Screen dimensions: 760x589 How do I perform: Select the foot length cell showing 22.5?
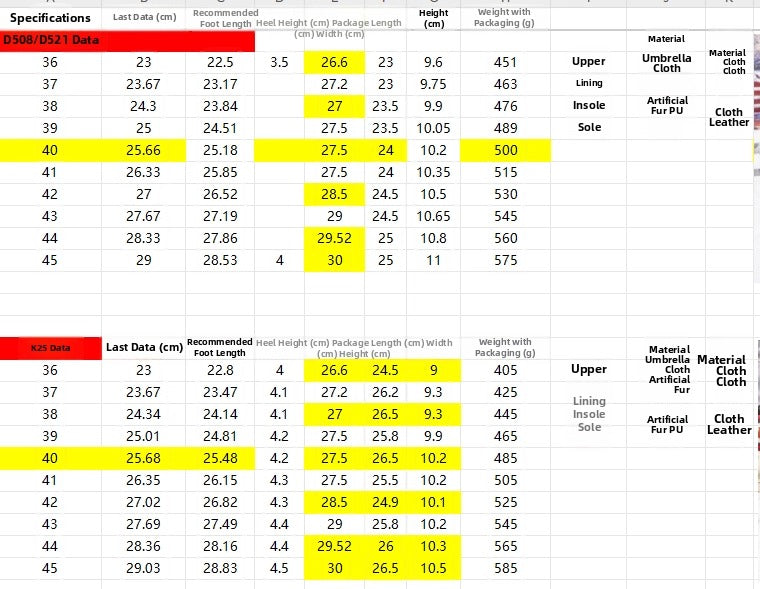pos(219,62)
